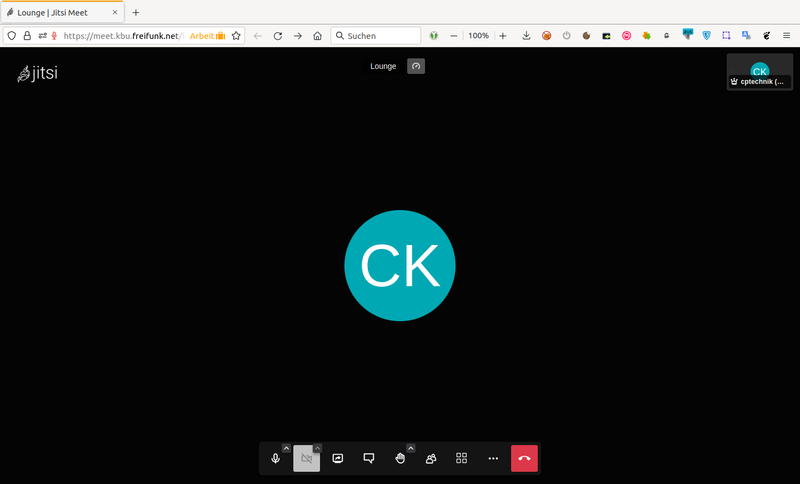
Task: Hang up the call
Action: coord(525,458)
